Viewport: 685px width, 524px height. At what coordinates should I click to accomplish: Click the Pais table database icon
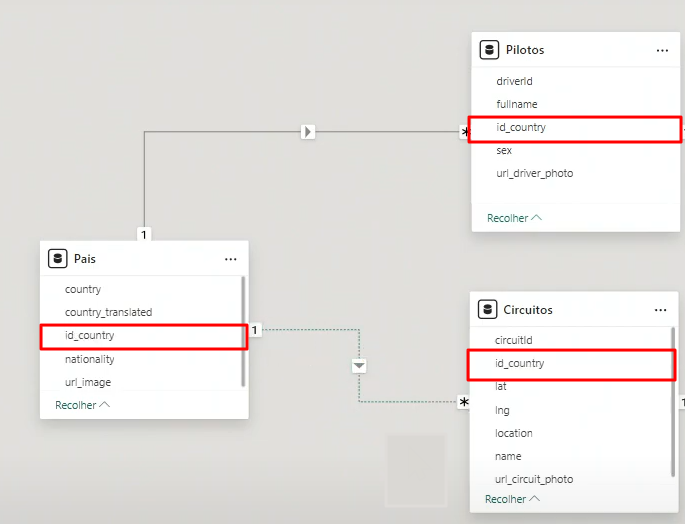[57, 259]
